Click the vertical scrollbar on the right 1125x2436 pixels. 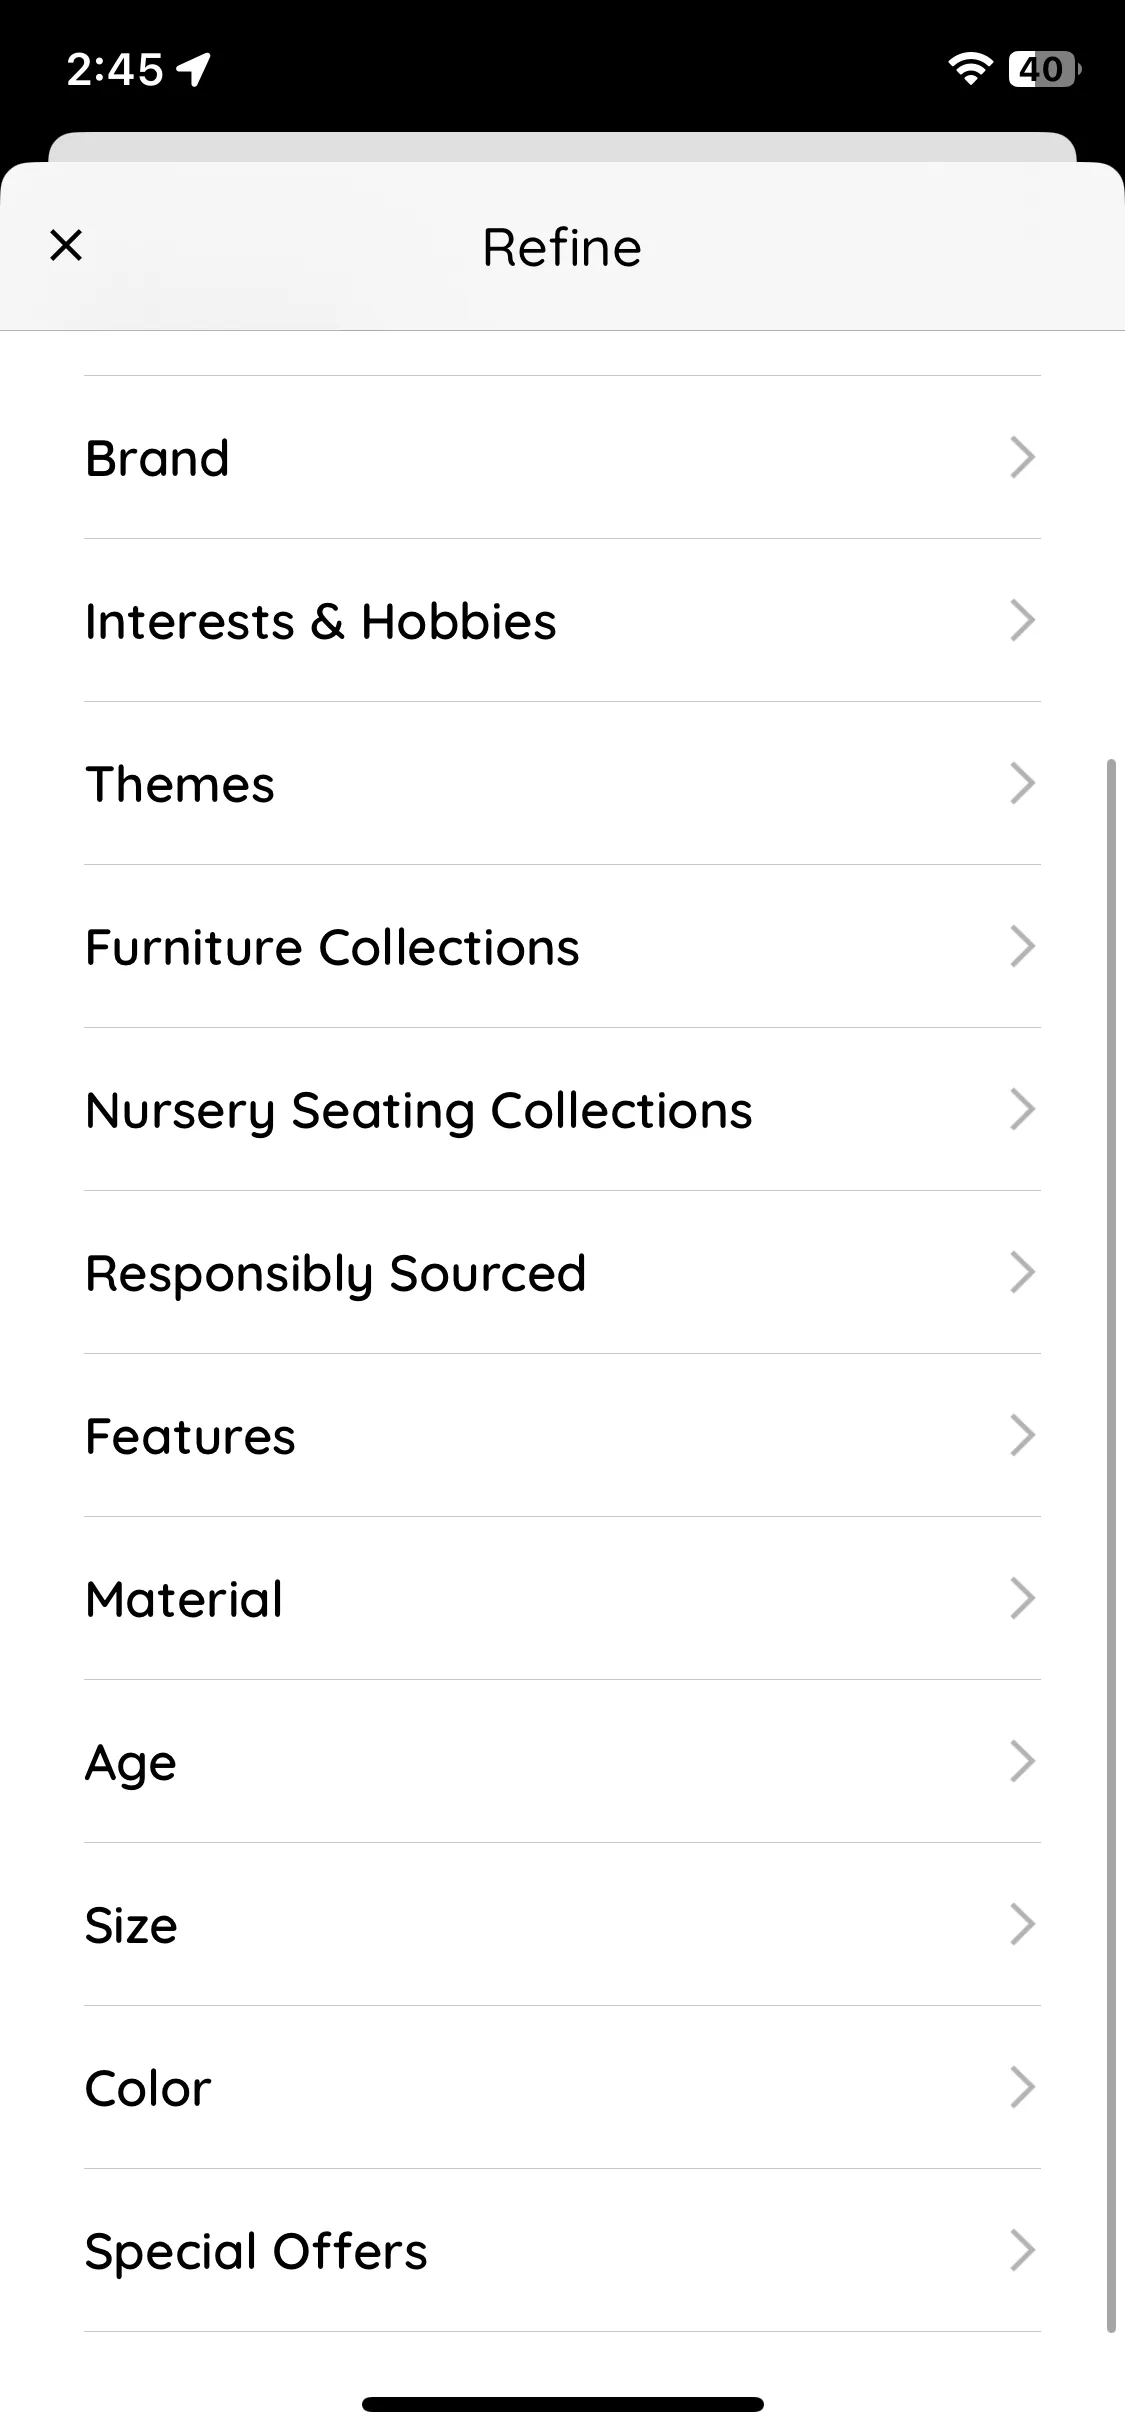coord(1111,1546)
